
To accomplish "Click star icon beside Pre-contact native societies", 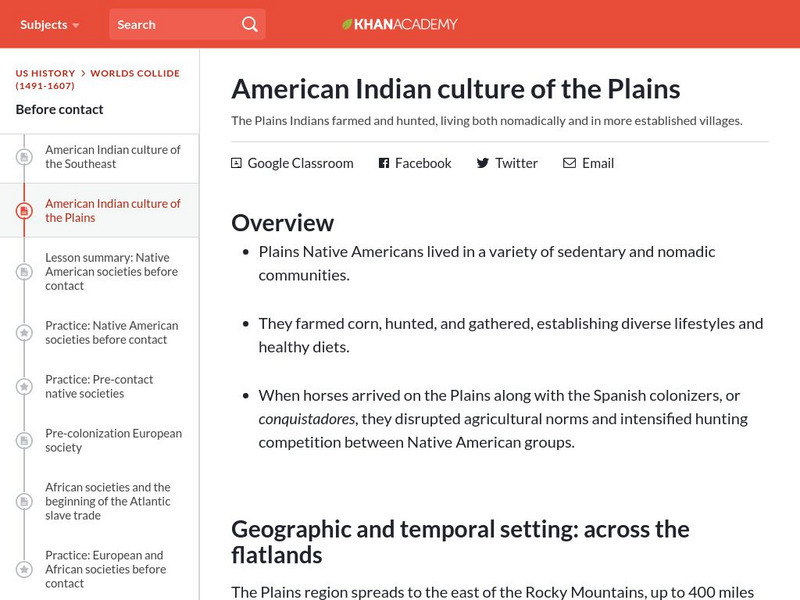I will 24,387.
